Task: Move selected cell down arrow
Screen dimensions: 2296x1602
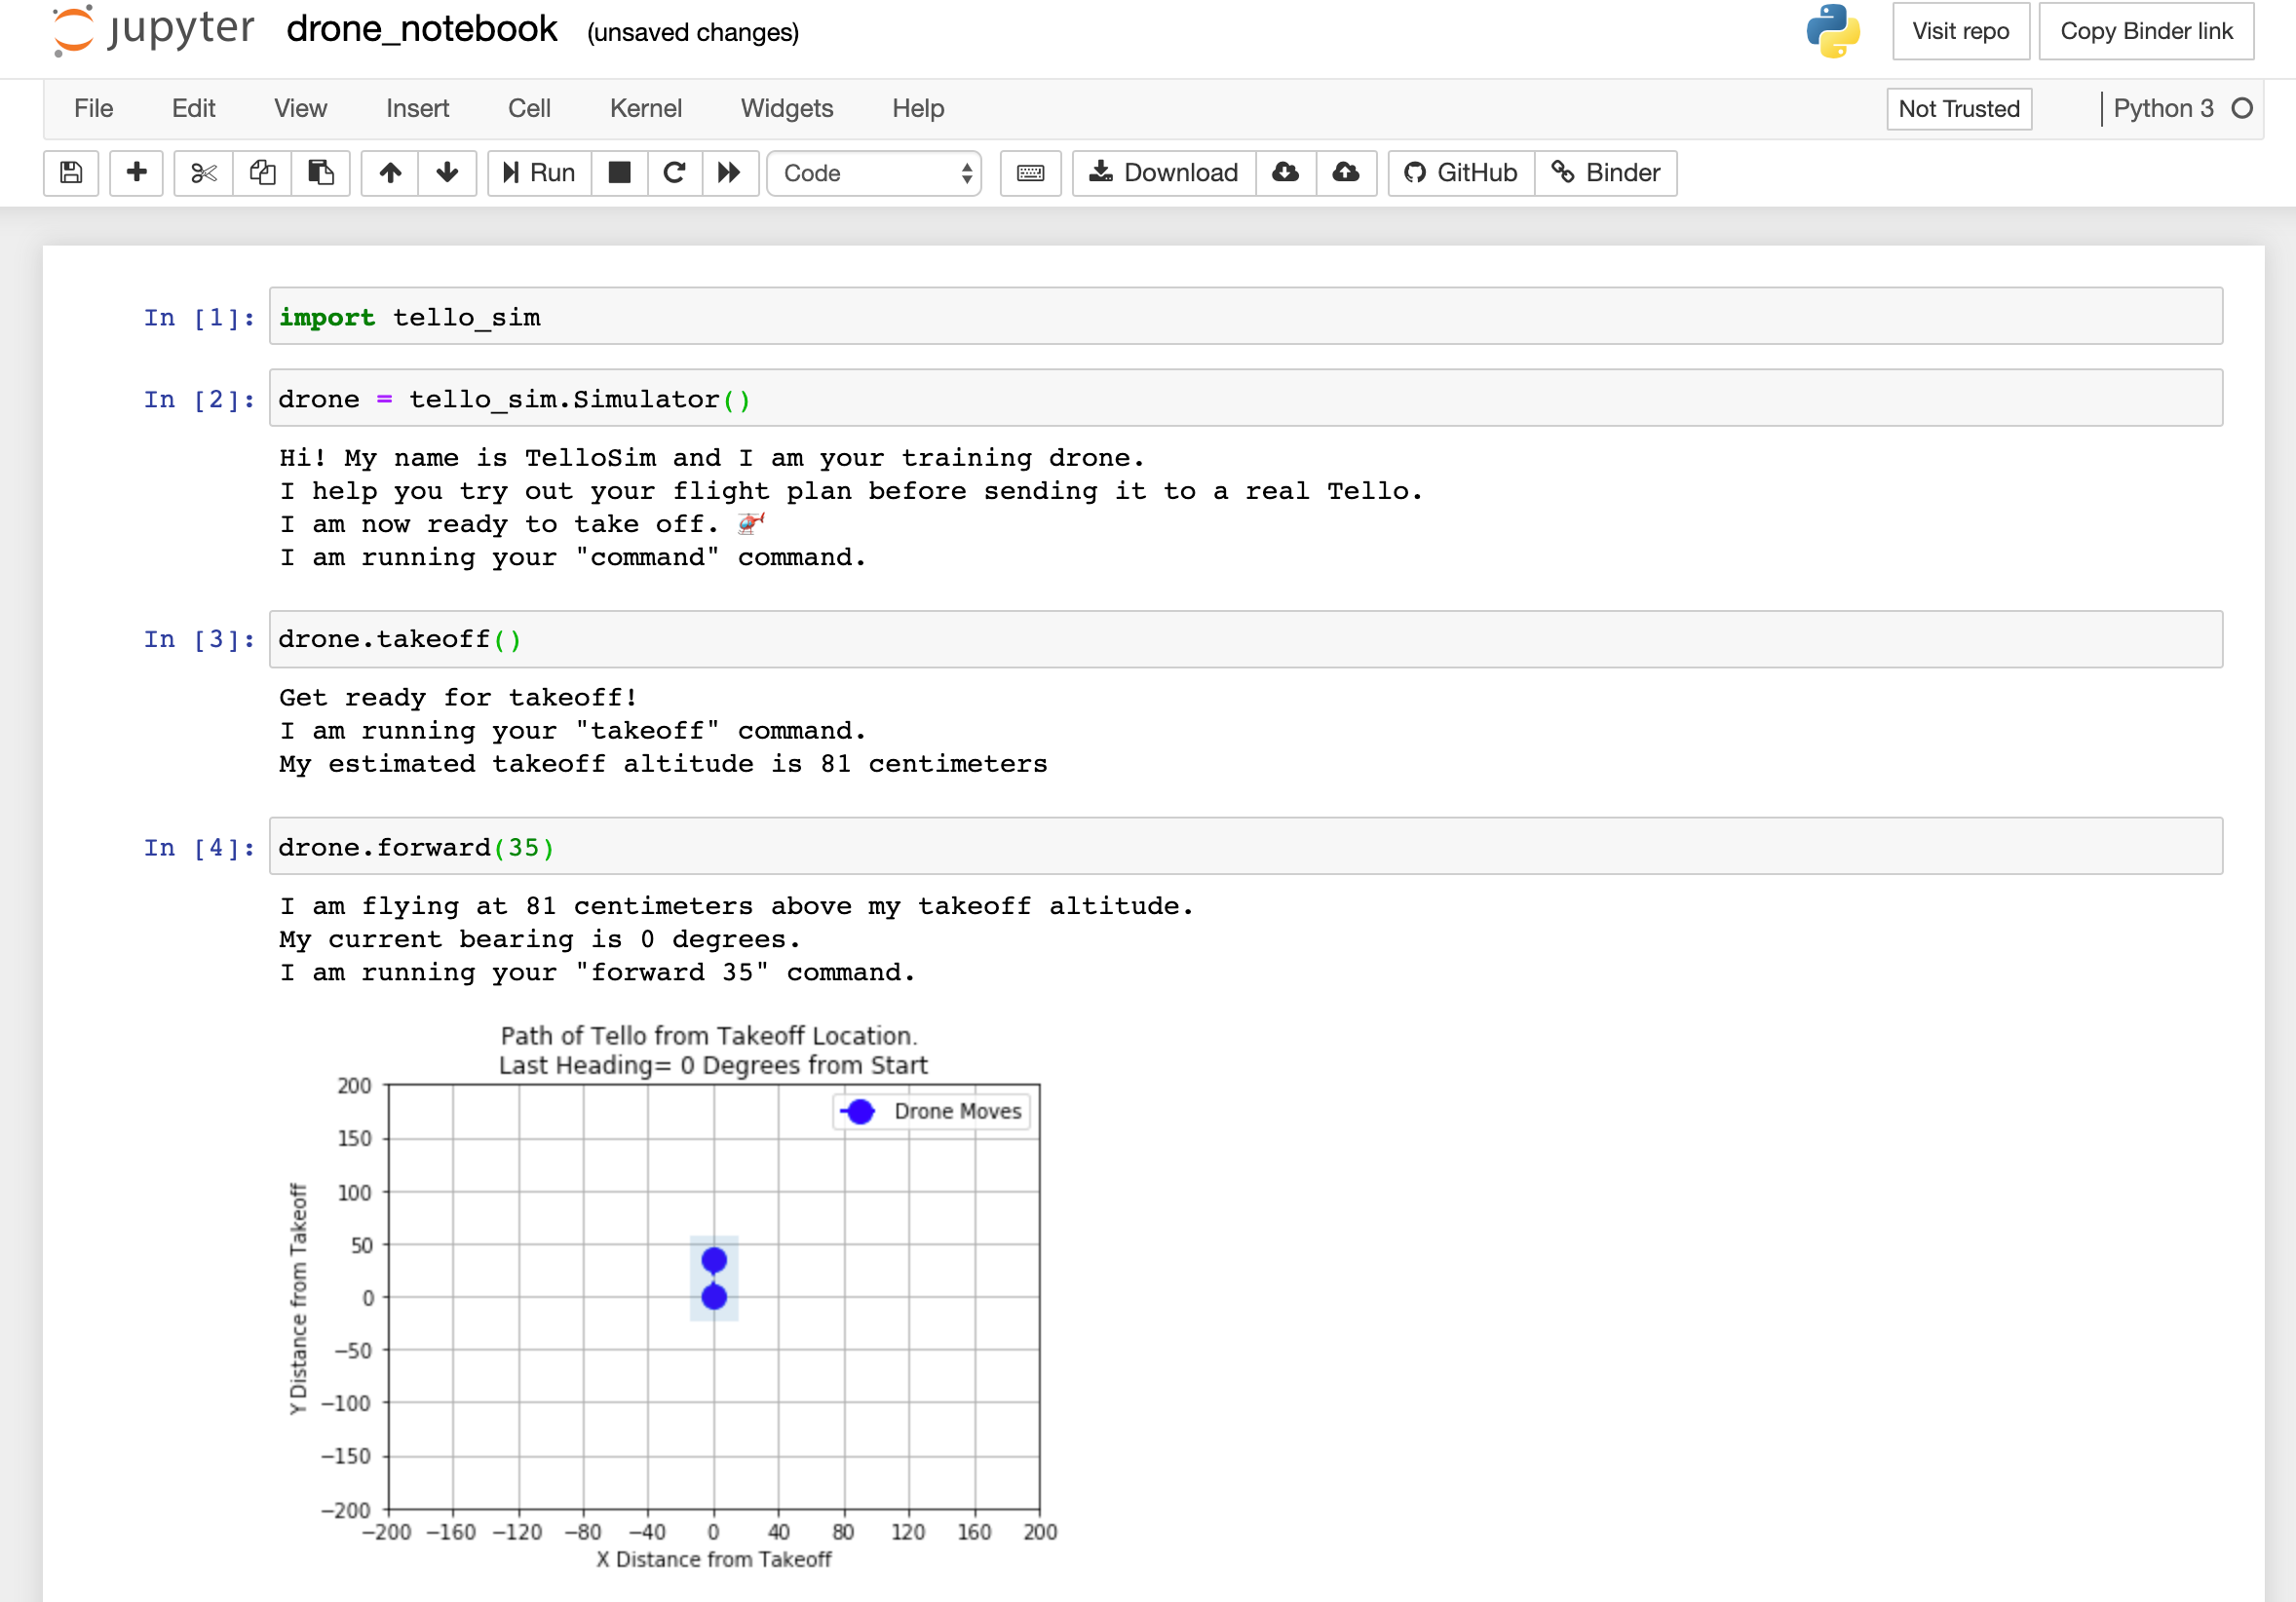Action: 447,173
